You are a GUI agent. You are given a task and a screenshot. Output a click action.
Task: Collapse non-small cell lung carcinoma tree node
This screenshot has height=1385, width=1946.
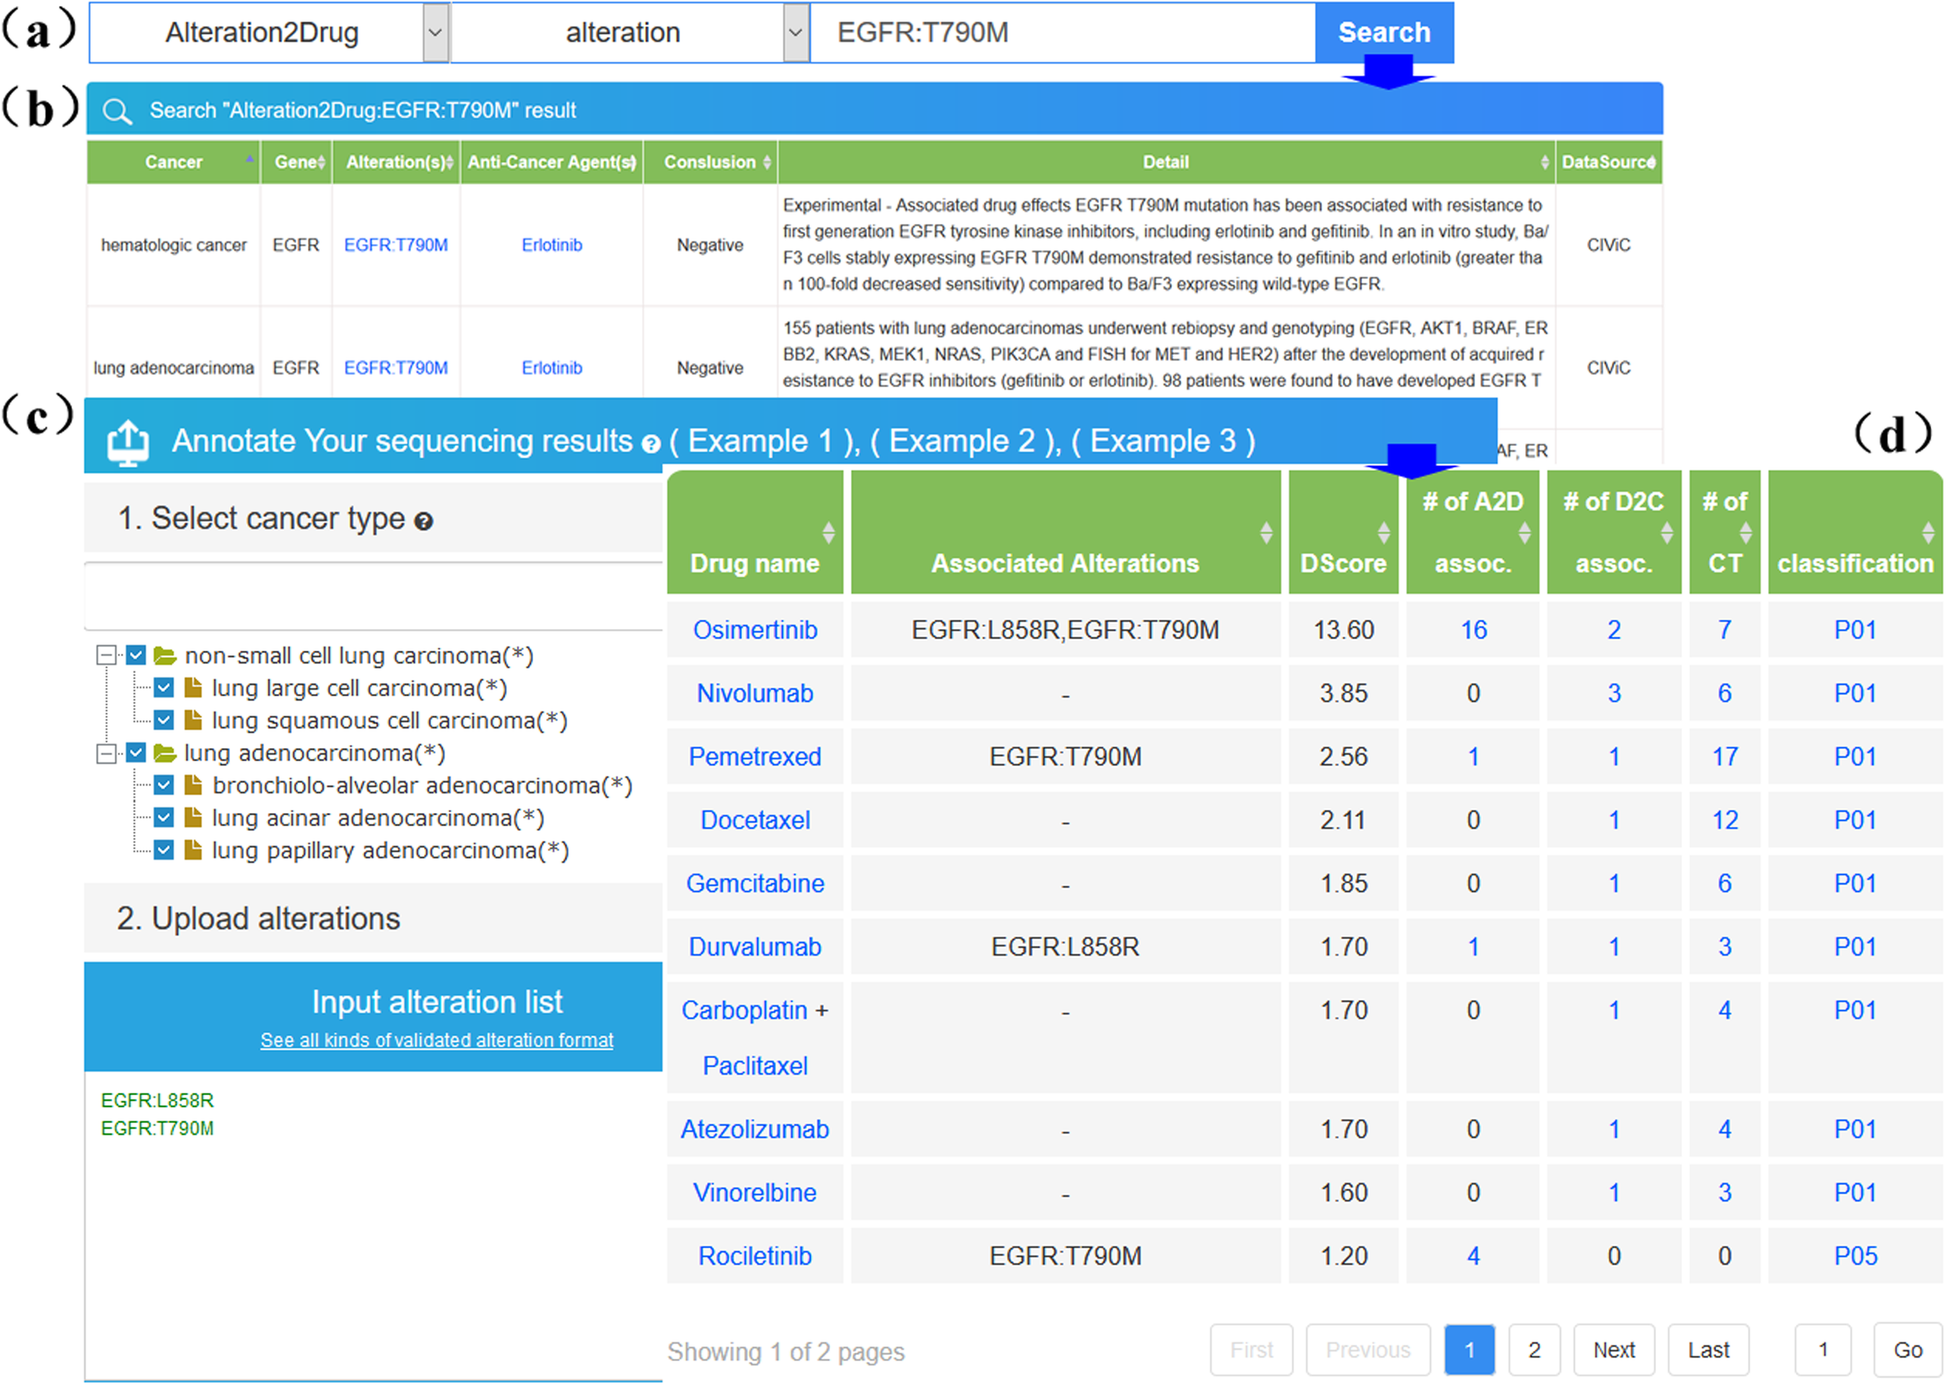tap(107, 656)
